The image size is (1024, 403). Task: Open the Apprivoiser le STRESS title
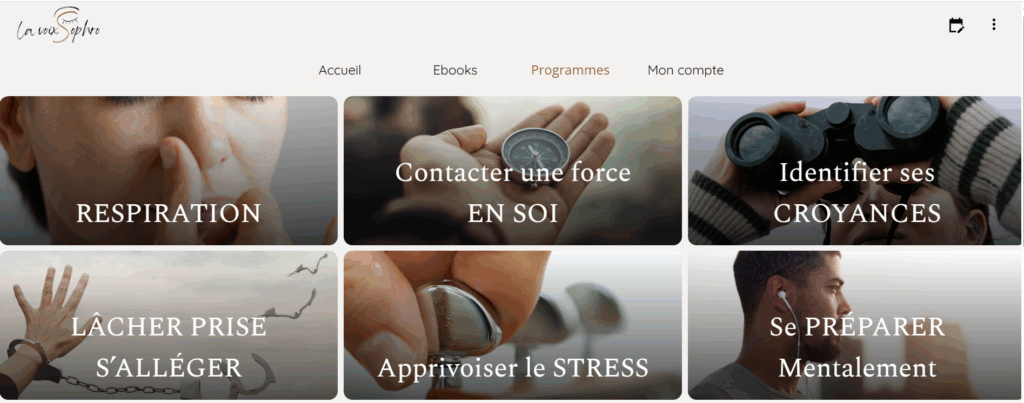click(x=513, y=368)
